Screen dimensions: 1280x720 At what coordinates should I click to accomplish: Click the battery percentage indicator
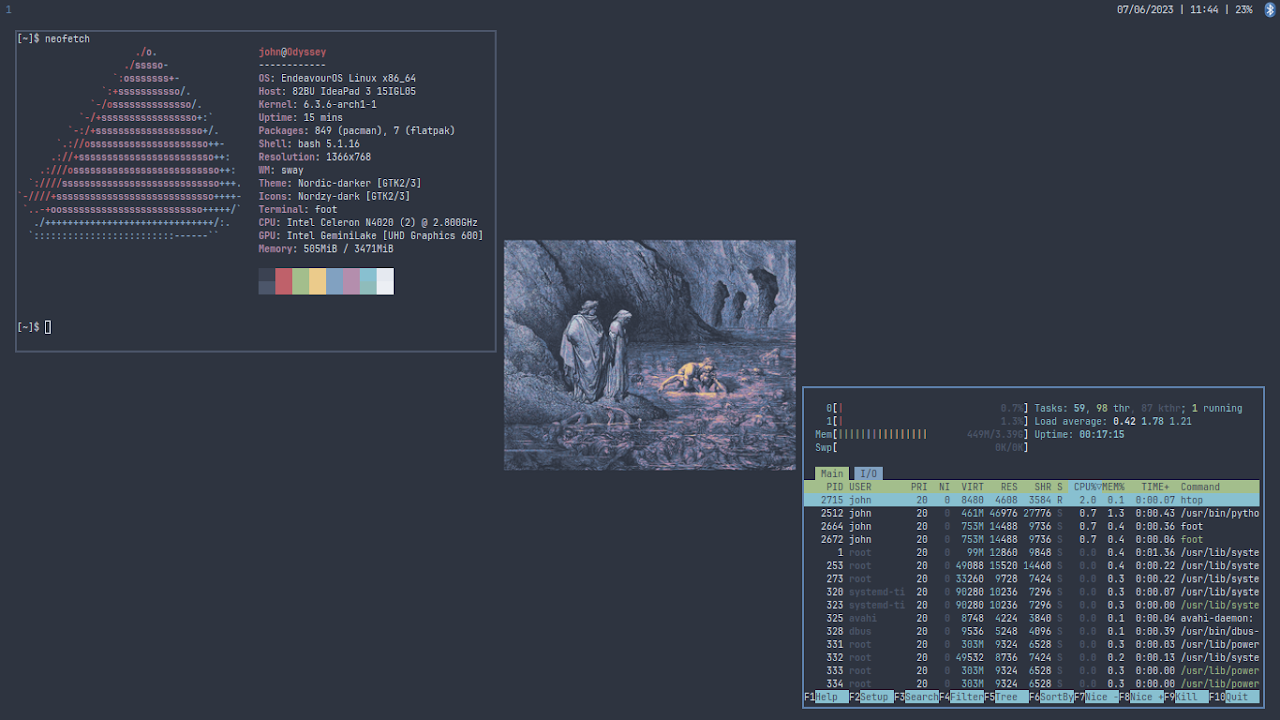(x=1243, y=9)
